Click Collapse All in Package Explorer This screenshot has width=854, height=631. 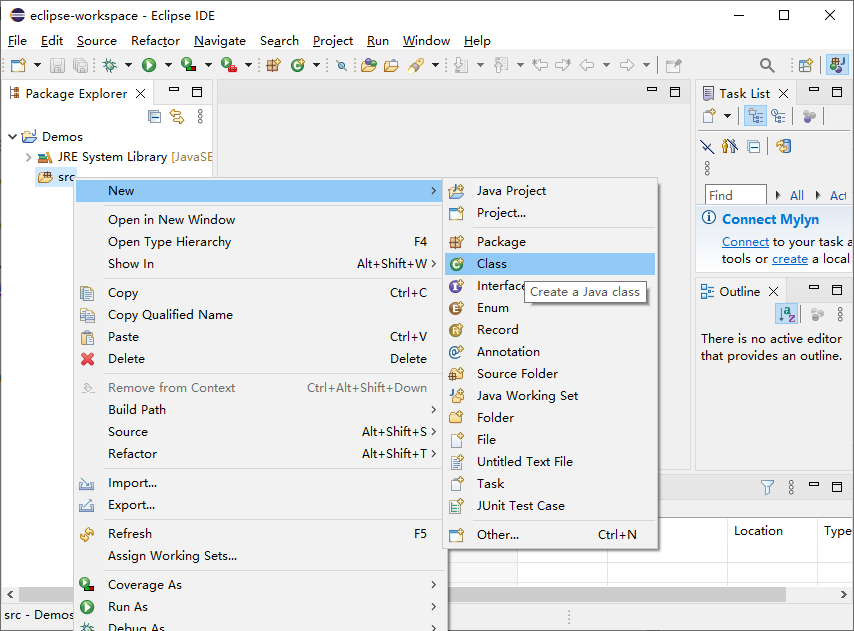[x=155, y=117]
